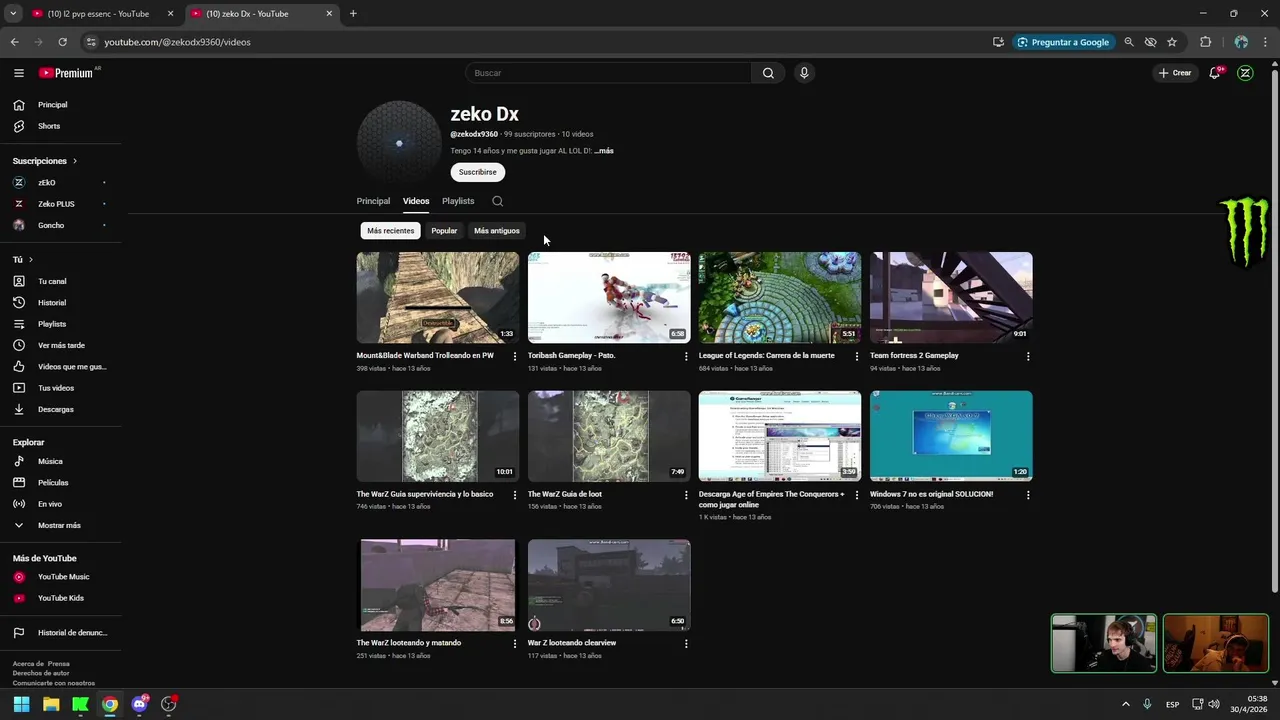Open YouTube Music link in sidebar

(61, 577)
